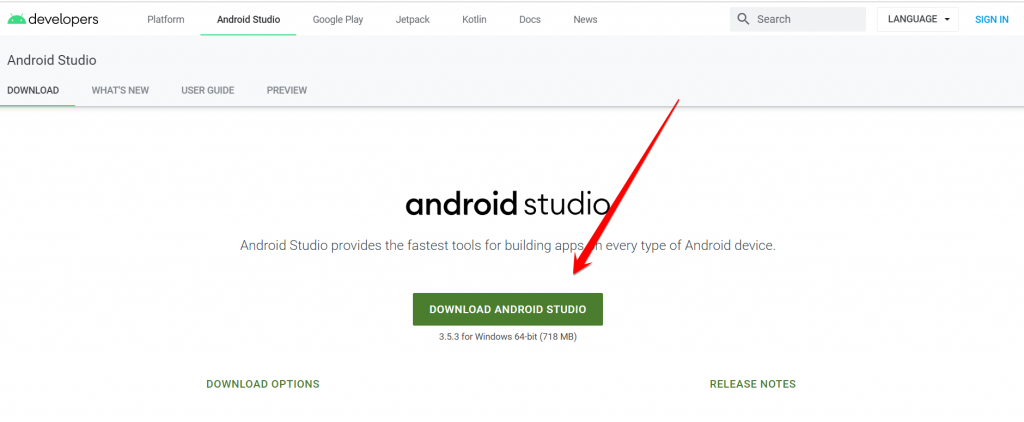The height and width of the screenshot is (422, 1024).
Task: Click the 'Android Studio provides the fastest tools' tagline
Action: (507, 246)
